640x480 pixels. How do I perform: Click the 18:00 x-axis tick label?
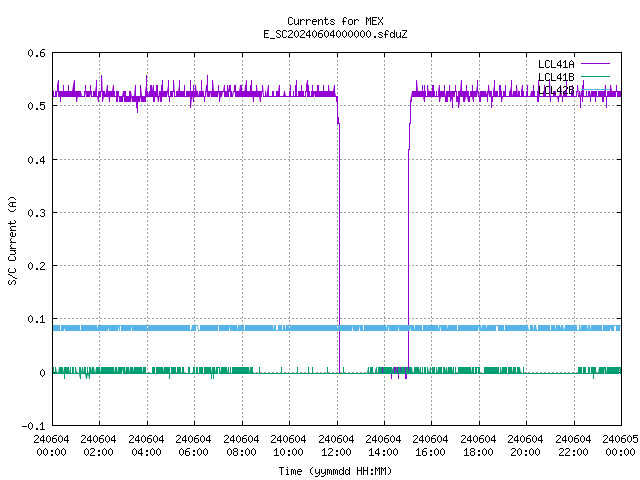(x=478, y=452)
